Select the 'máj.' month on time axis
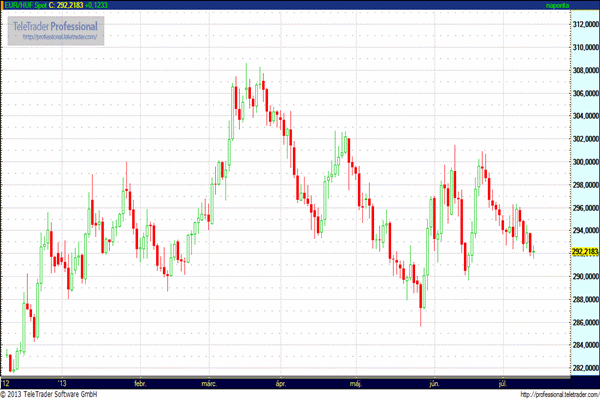This screenshot has width=600, height=400. [x=355, y=382]
